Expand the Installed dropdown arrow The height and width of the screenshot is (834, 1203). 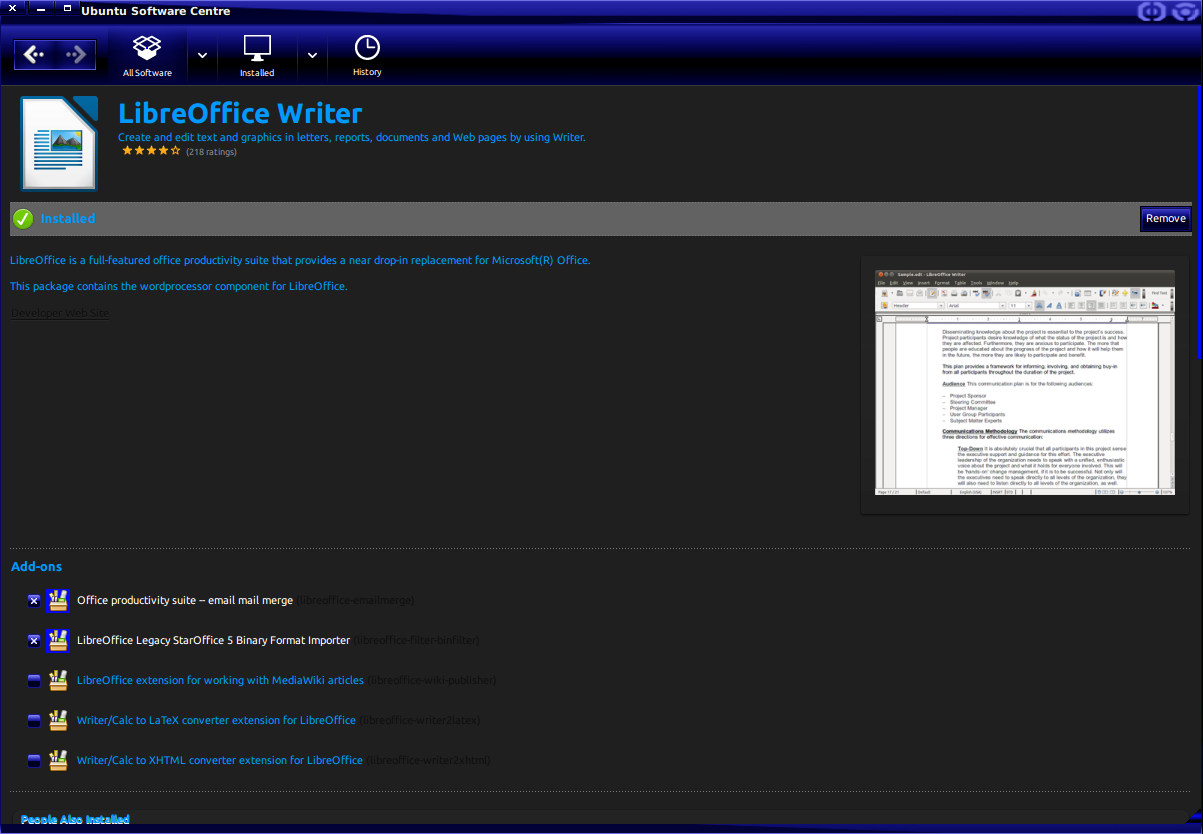coord(312,55)
